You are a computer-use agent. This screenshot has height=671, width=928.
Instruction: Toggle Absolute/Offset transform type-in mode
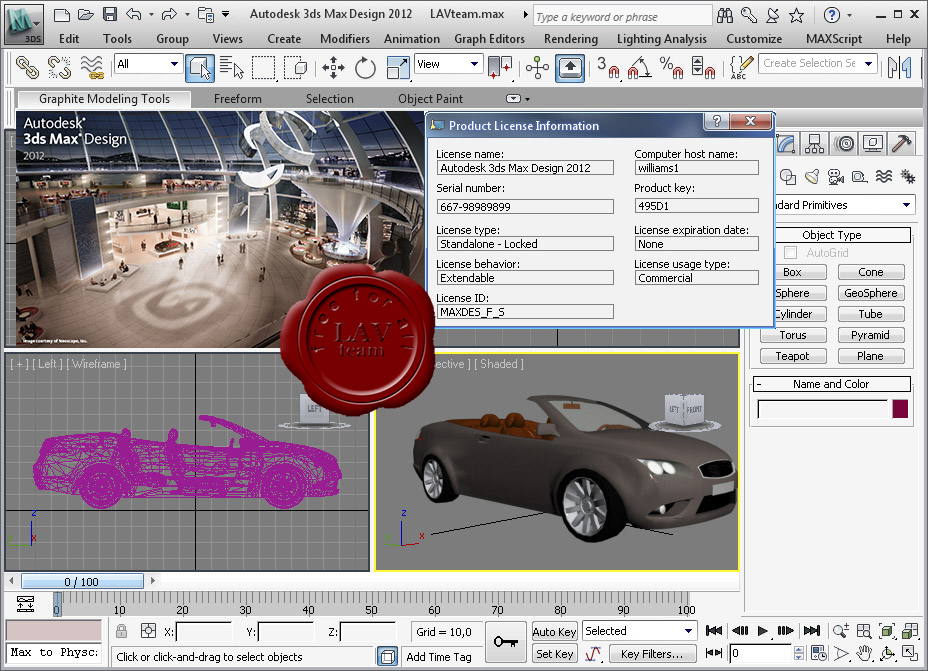149,631
